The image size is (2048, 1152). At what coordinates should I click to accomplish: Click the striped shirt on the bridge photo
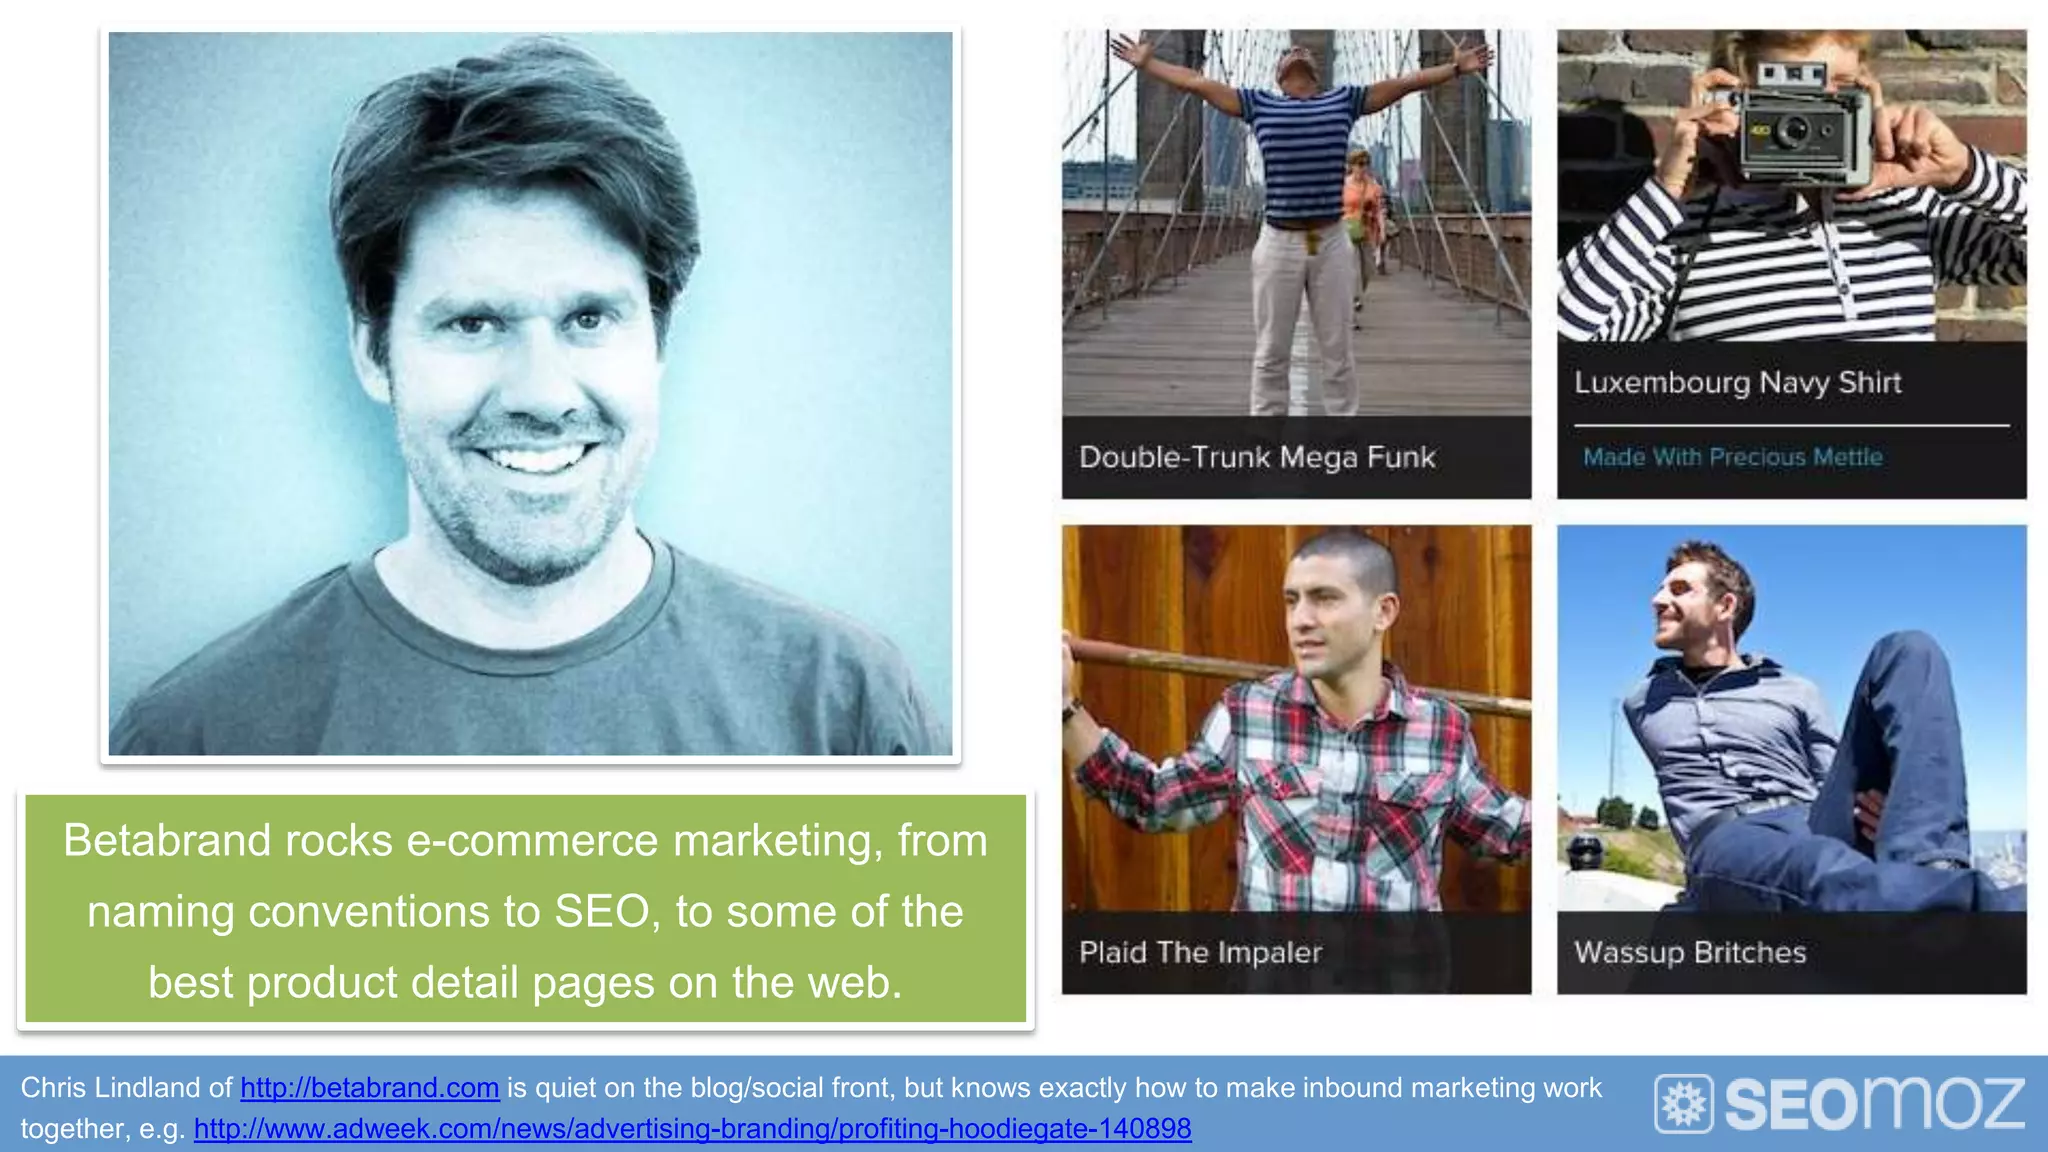[1302, 152]
